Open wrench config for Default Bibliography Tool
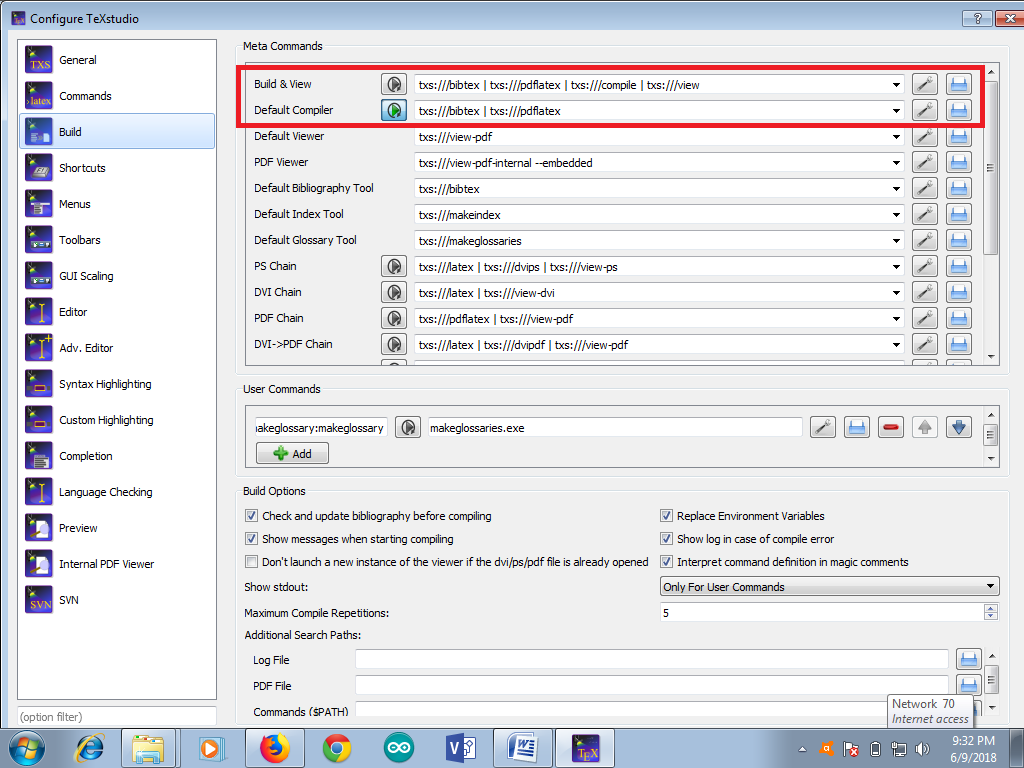 coord(925,189)
